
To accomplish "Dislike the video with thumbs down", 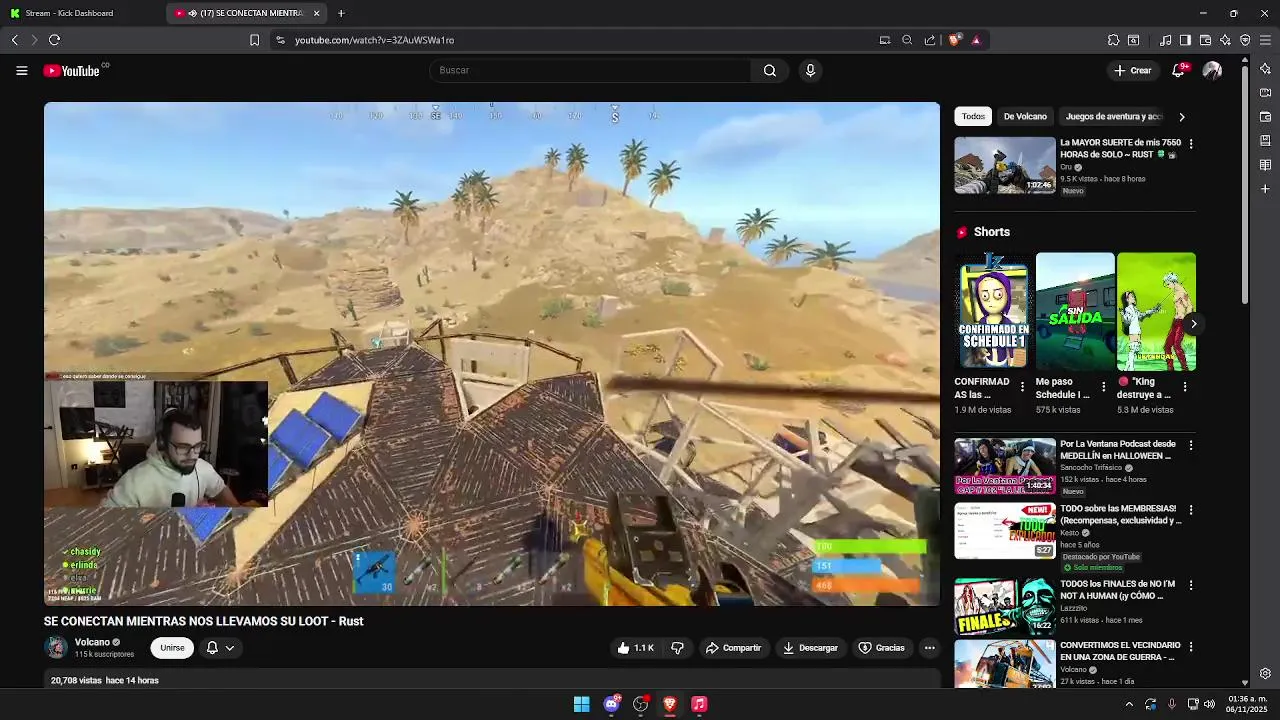I will click(677, 648).
